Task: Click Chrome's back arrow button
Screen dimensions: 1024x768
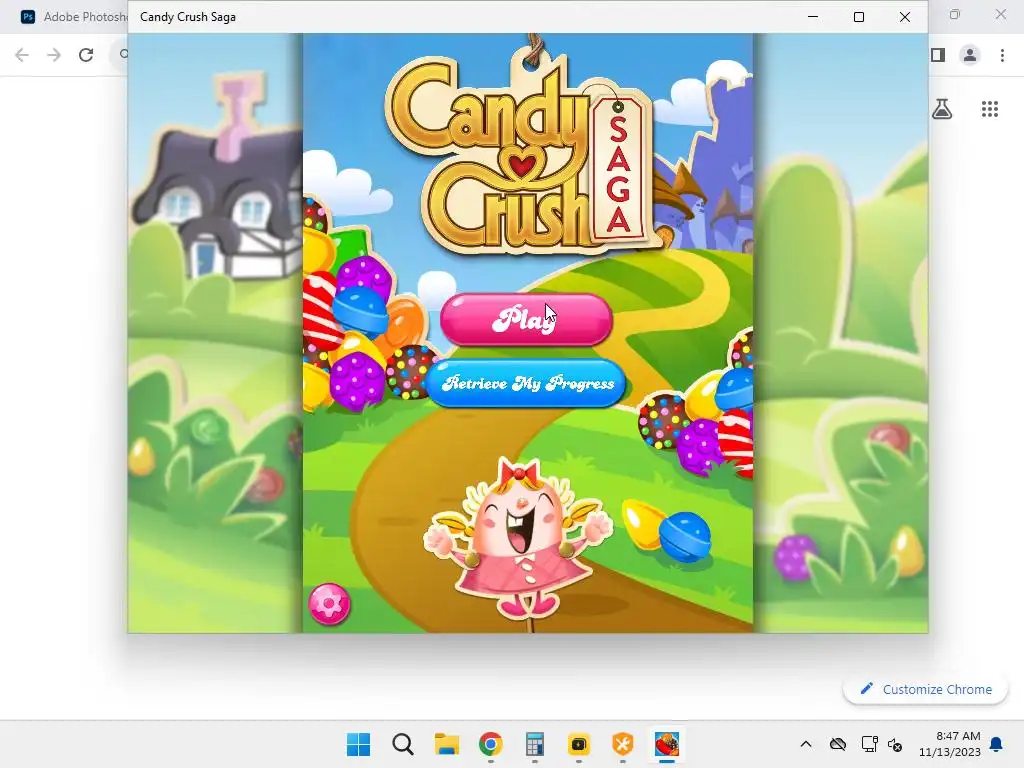Action: 22,55
